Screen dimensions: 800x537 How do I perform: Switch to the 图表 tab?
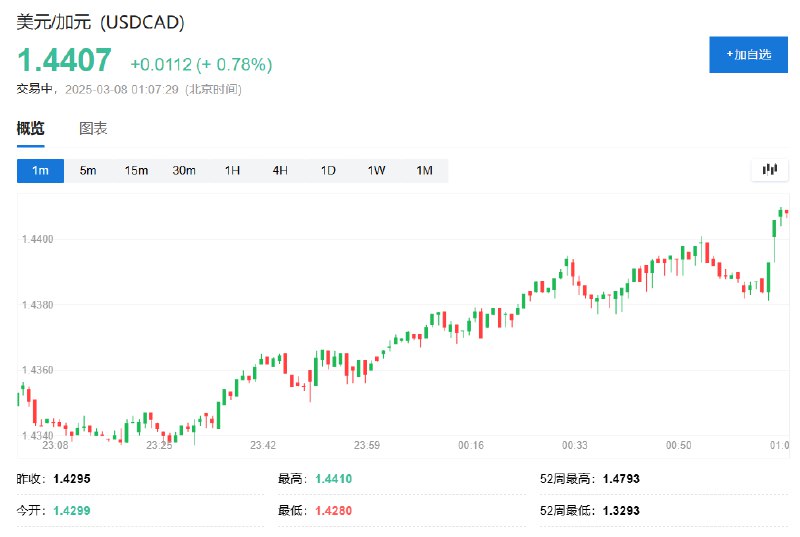(x=93, y=129)
